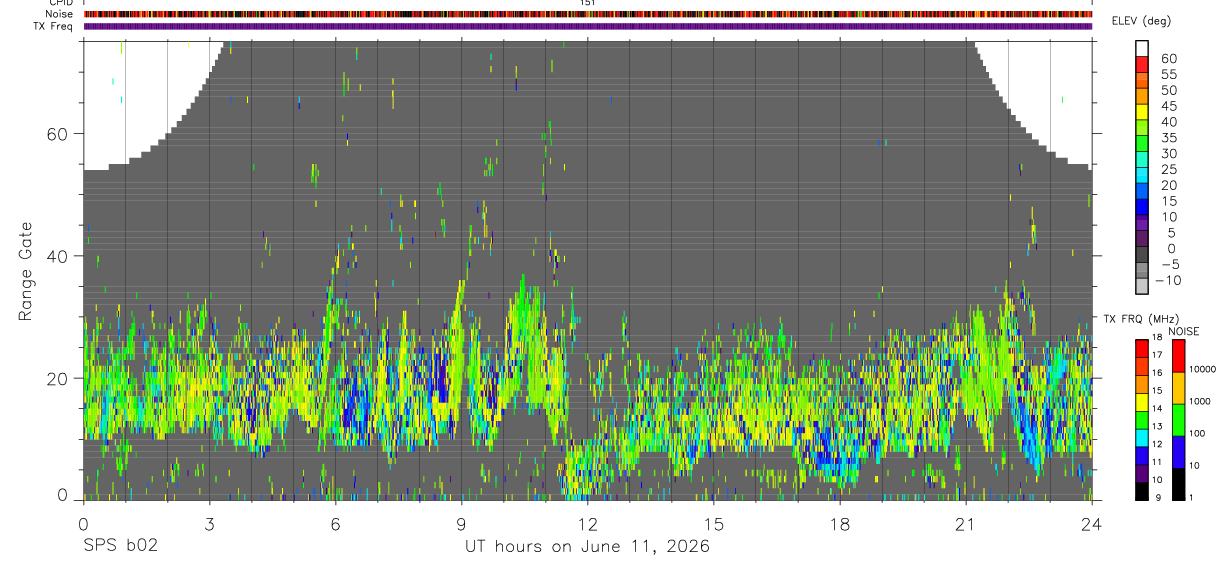The width and height of the screenshot is (1228, 567).
Task: Click the white top elevation color box
Action: [x=1144, y=49]
